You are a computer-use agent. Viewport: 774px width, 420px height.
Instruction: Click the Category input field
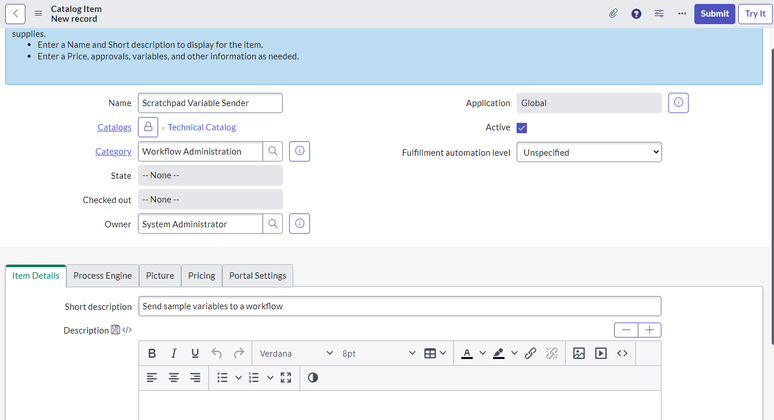point(200,151)
